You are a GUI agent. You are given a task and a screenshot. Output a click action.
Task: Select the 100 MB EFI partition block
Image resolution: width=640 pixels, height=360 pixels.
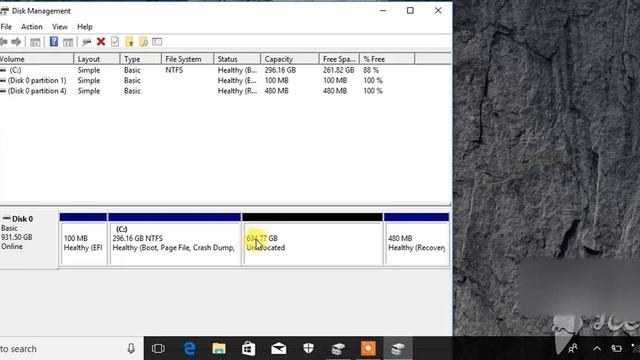83,240
